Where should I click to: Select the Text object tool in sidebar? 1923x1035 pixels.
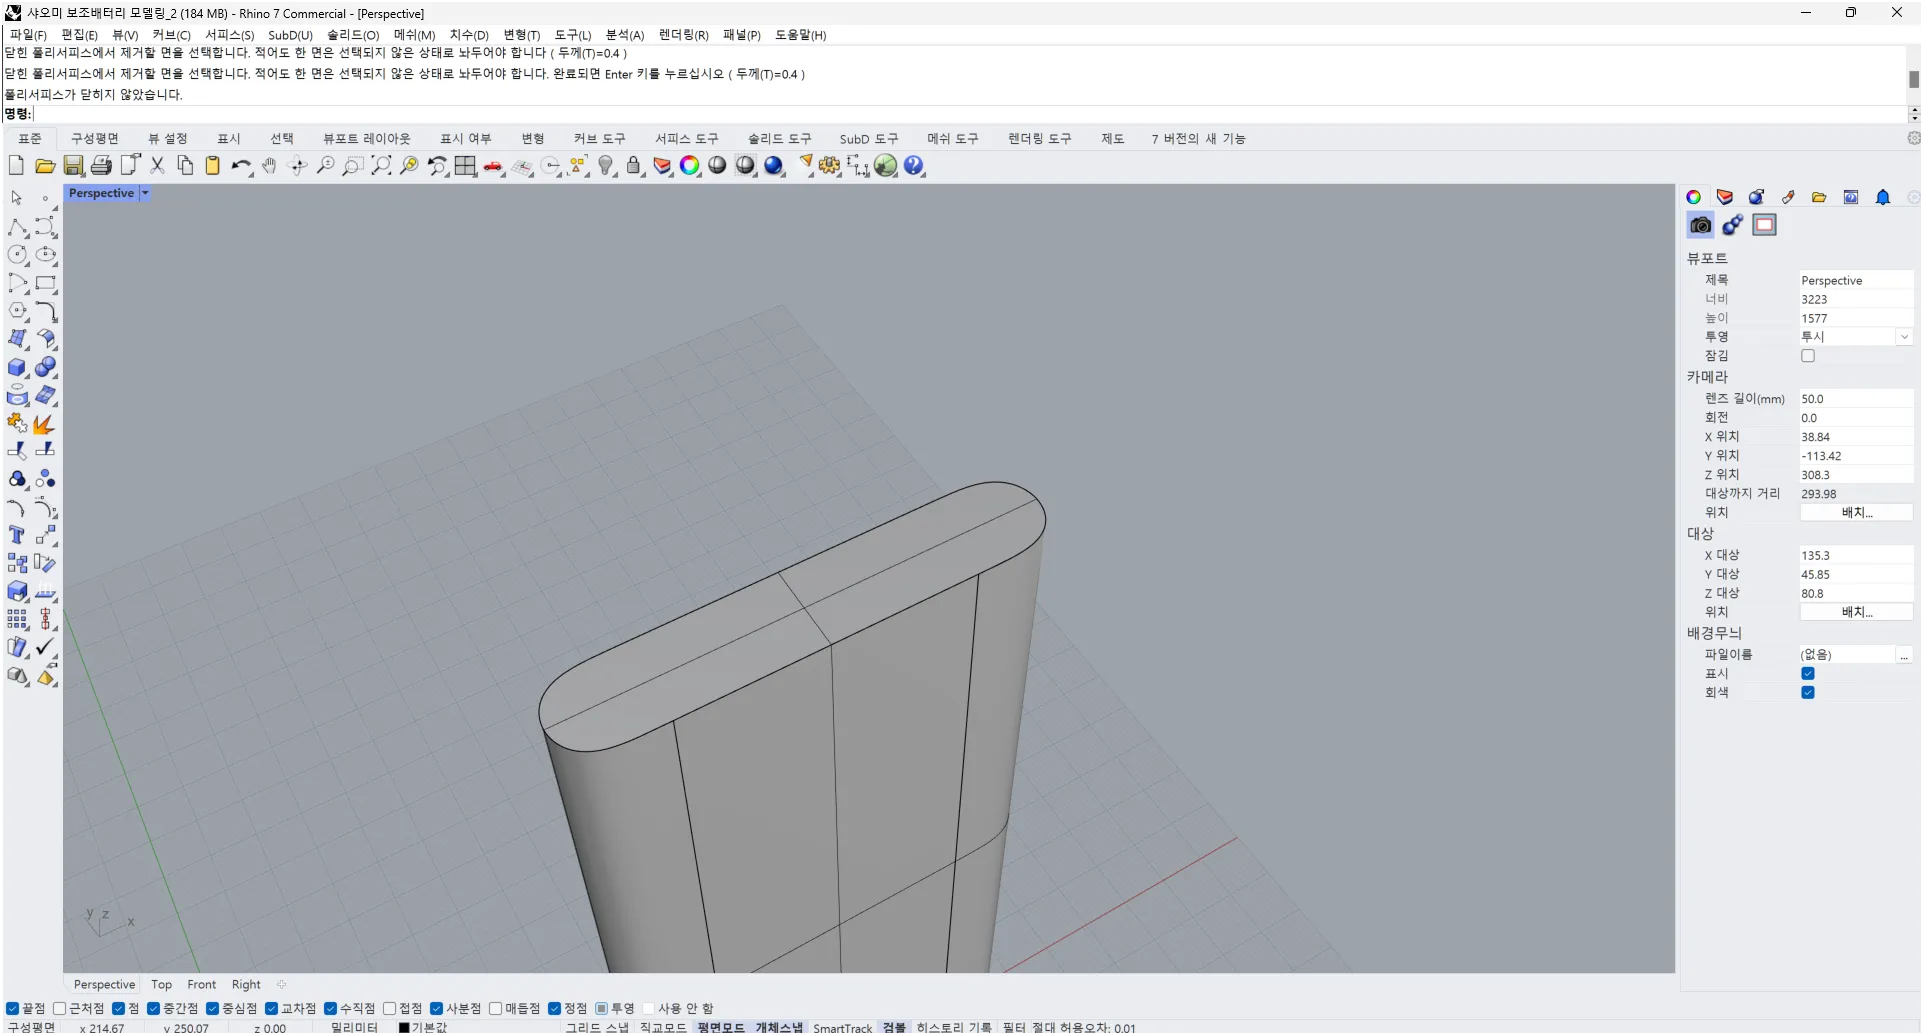17,536
